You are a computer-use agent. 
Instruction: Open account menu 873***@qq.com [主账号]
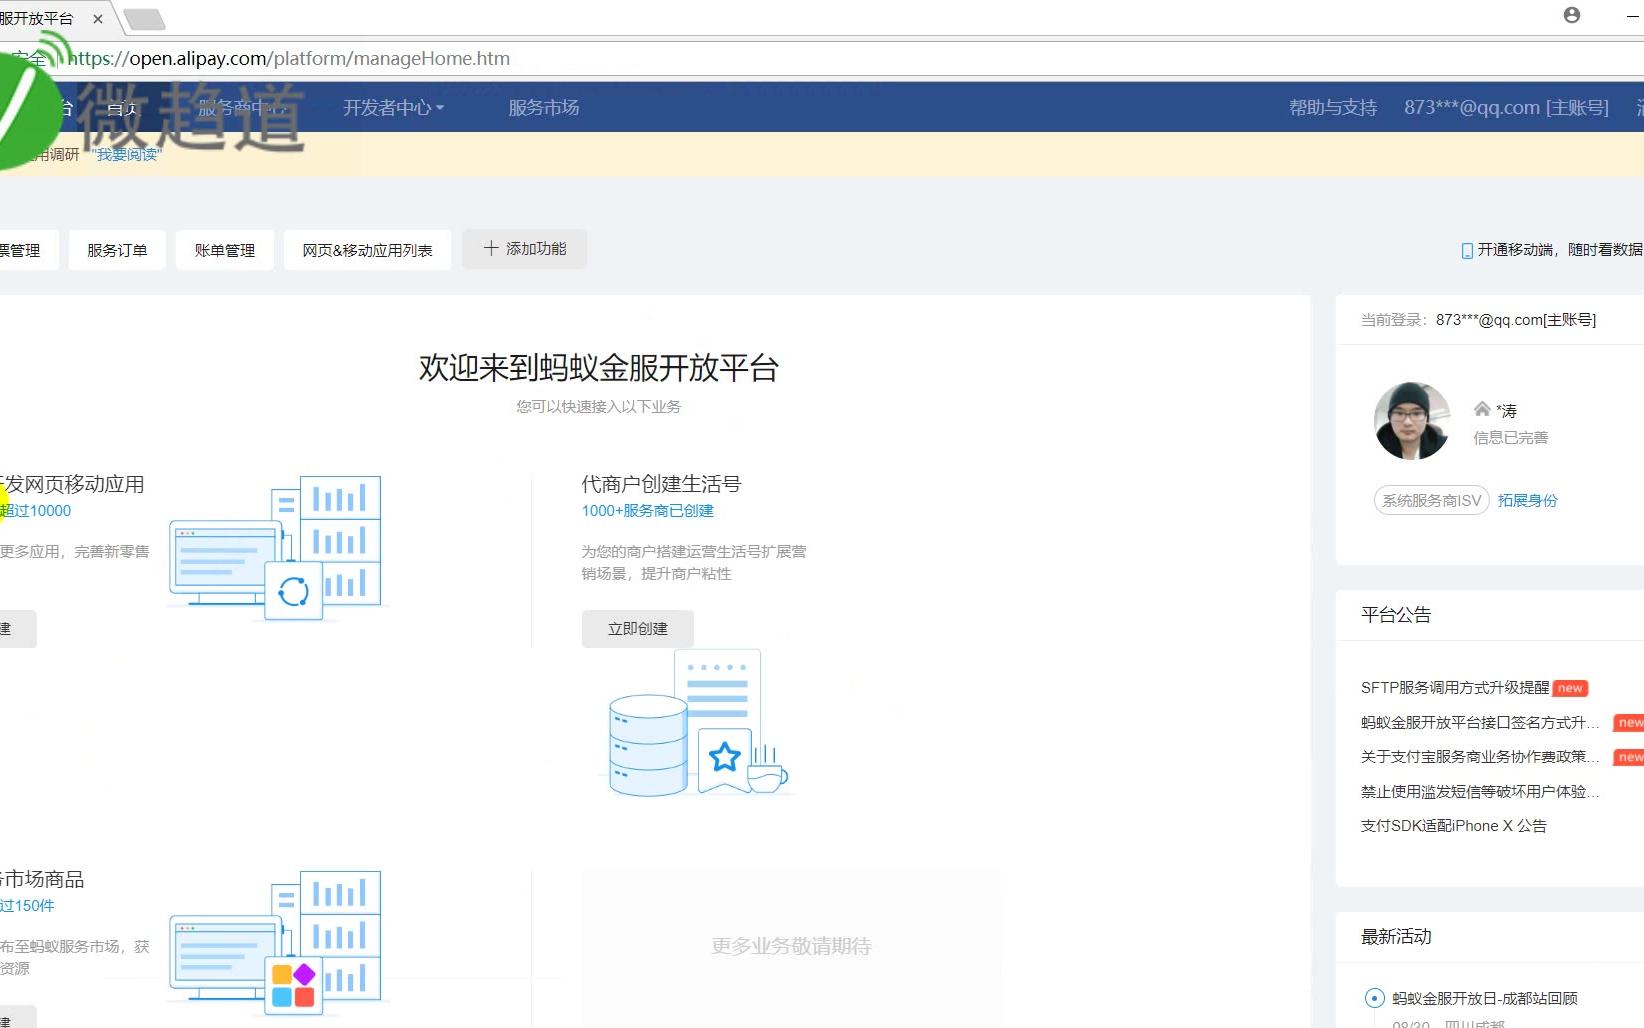(x=1506, y=107)
